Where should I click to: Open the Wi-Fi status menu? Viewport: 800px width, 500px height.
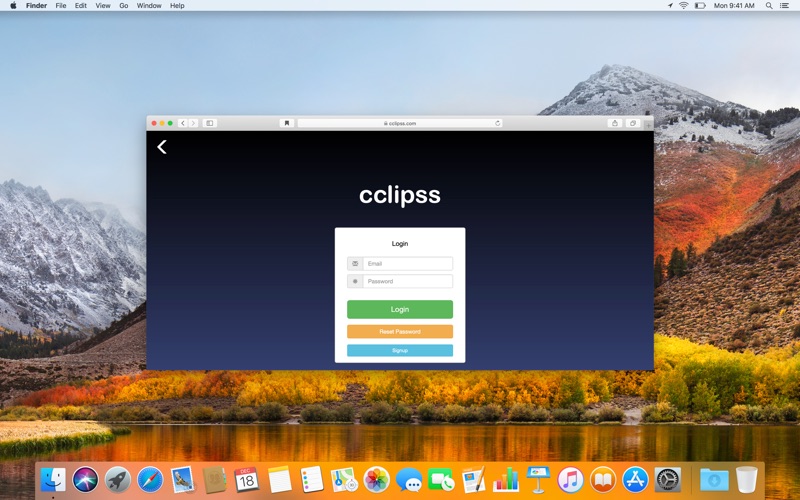pyautogui.click(x=684, y=6)
